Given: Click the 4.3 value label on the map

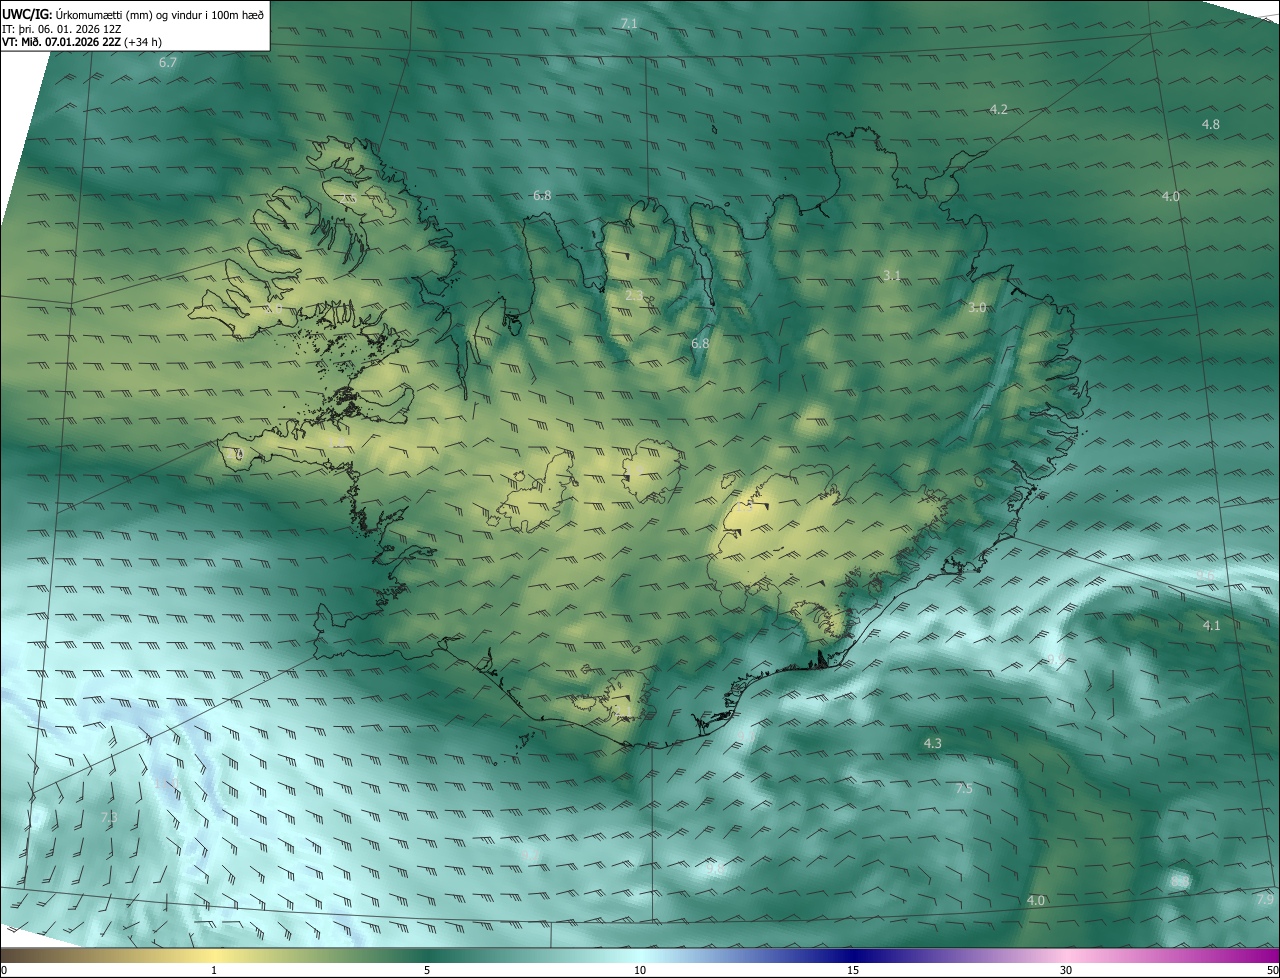Looking at the screenshot, I should tap(932, 744).
